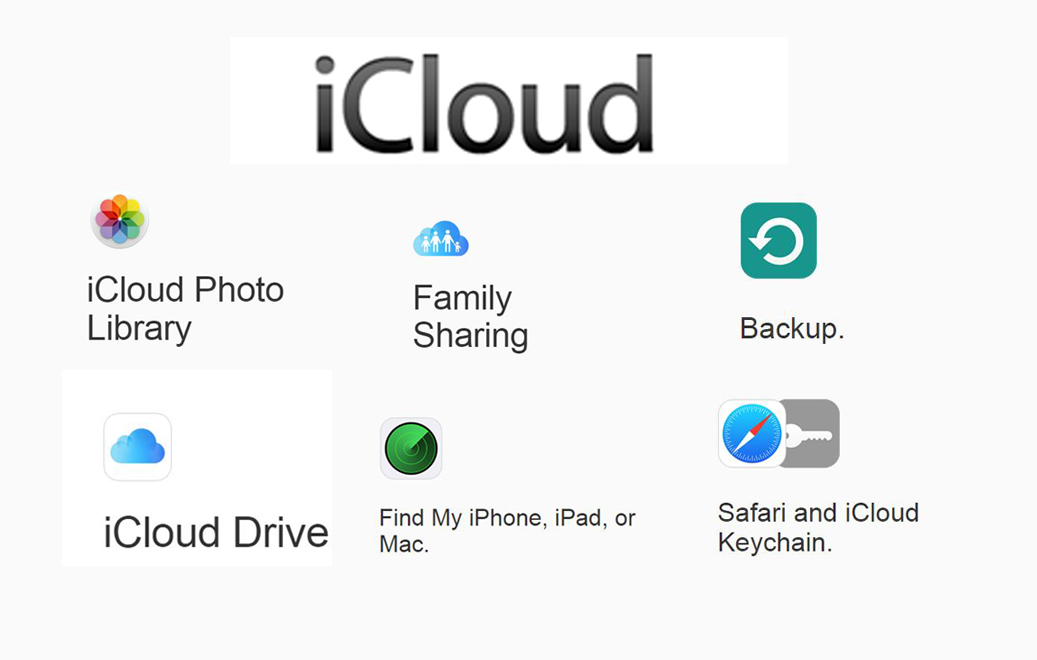Click the 'iCloud Drive' text label
The height and width of the screenshot is (660, 1037).
(216, 533)
